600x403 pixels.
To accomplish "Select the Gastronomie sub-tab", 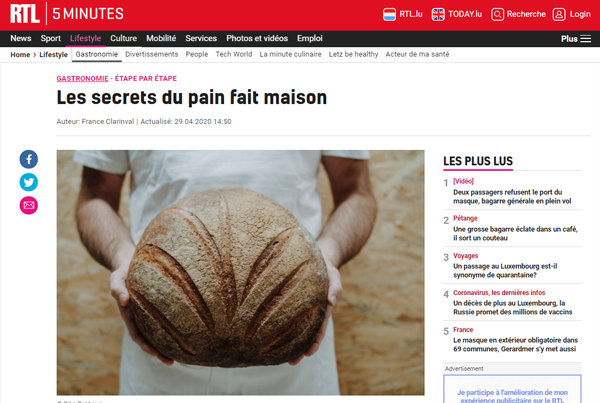I will pos(97,54).
